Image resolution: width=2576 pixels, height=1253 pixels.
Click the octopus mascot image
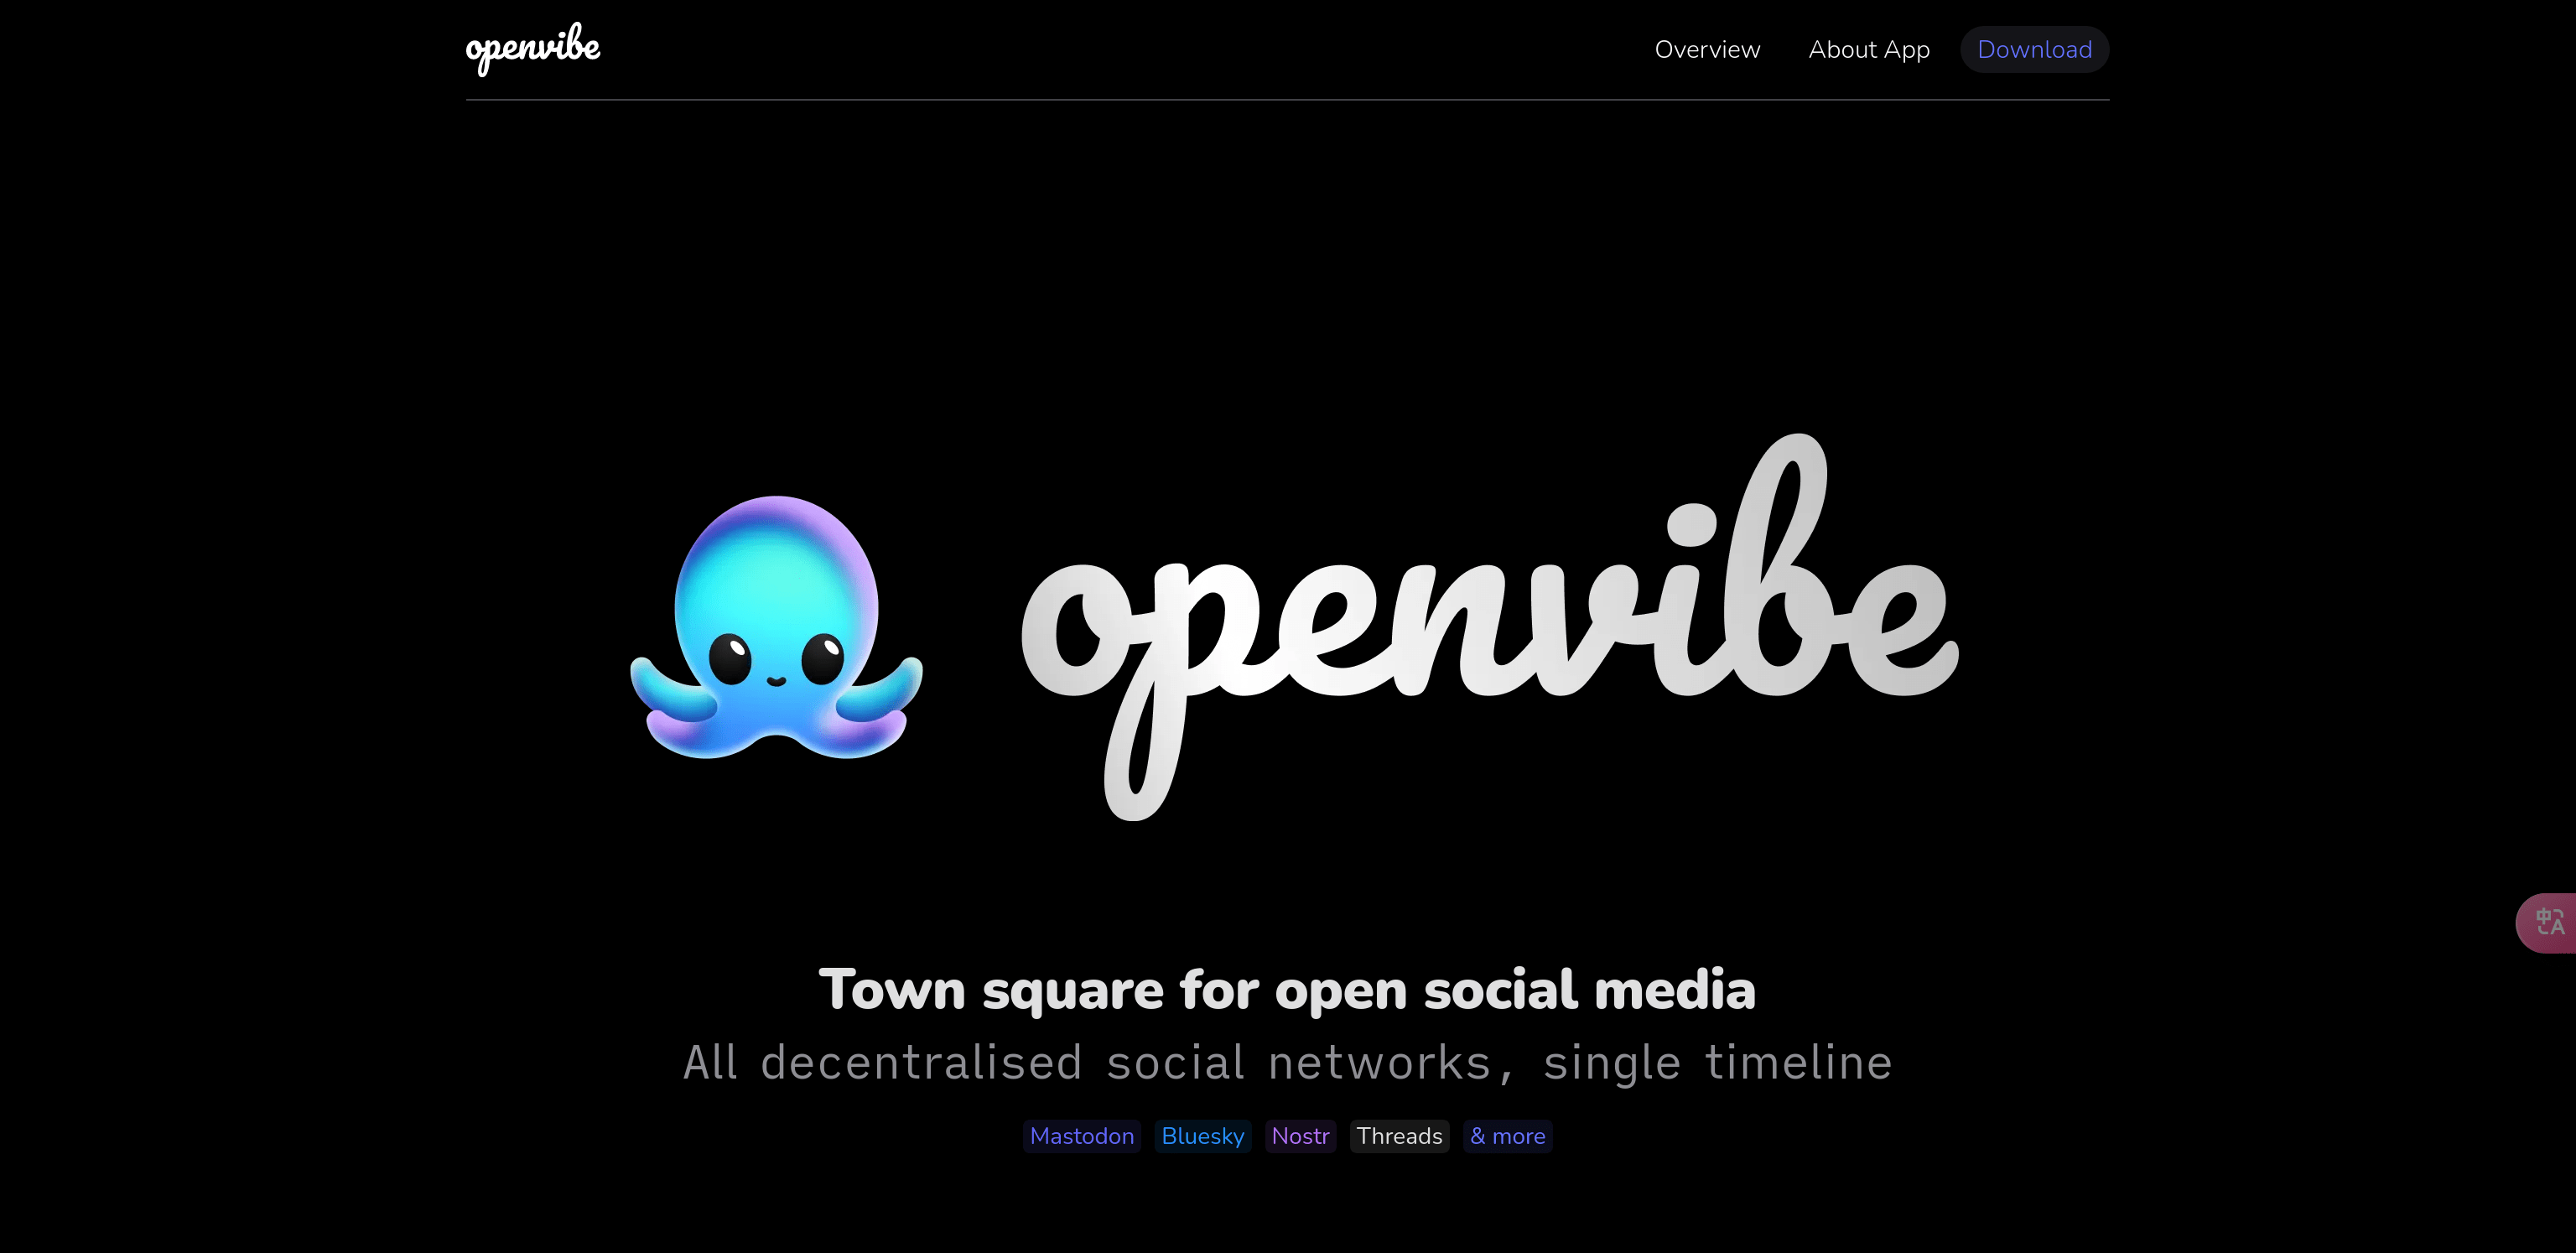click(777, 628)
